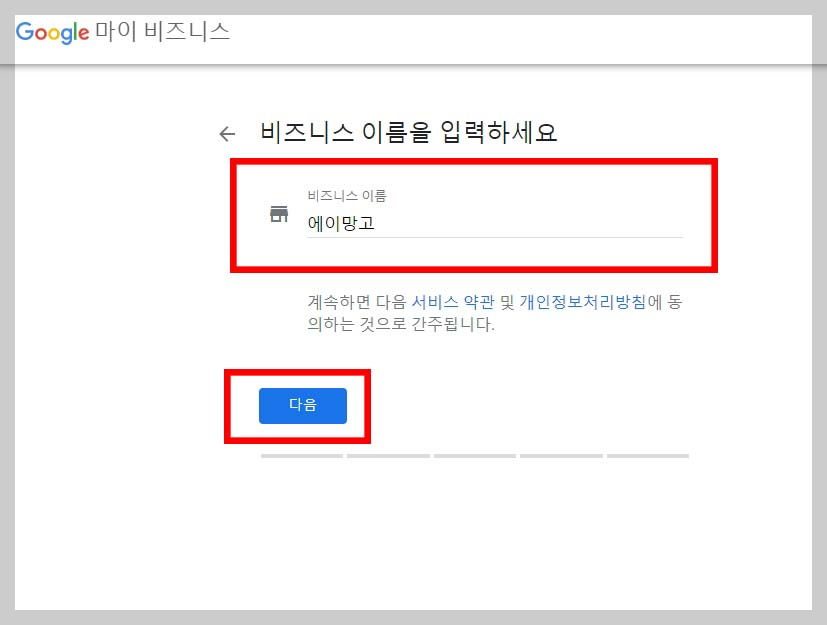Screen dimensions: 827x625
Task: Select the storefront icon beside the name field
Action: tap(279, 212)
